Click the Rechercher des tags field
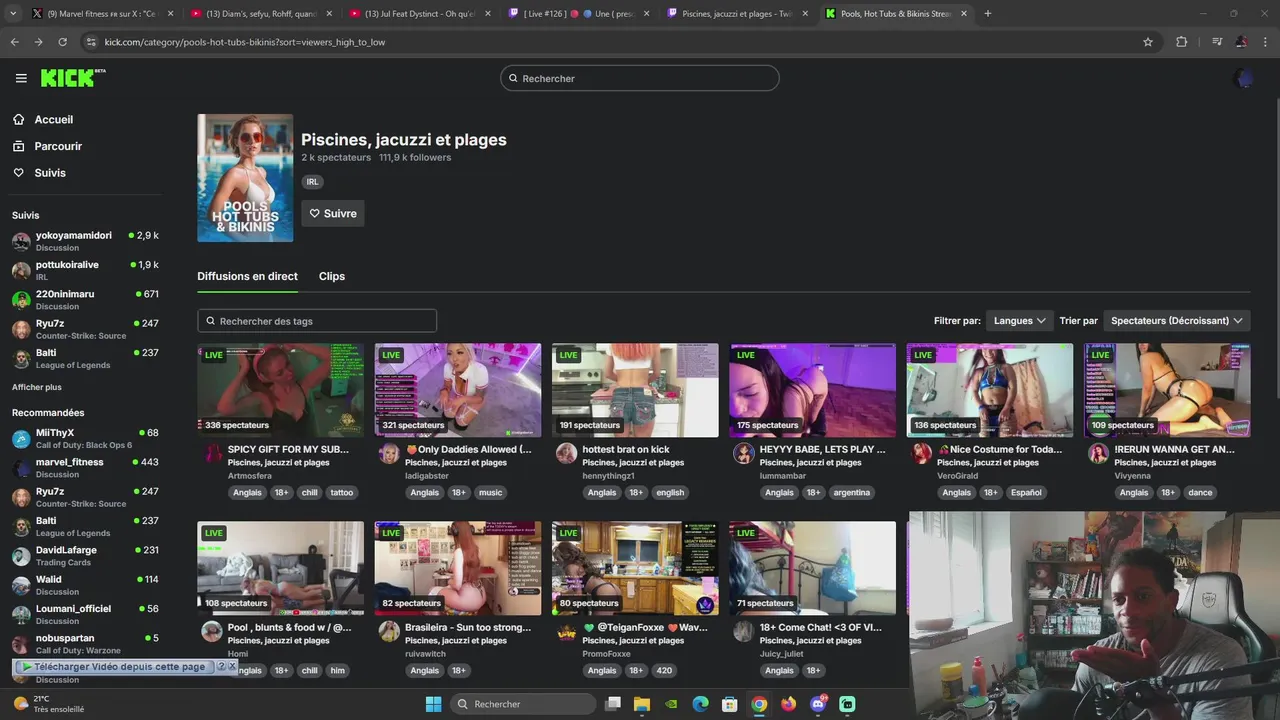The height and width of the screenshot is (720, 1280). [317, 321]
